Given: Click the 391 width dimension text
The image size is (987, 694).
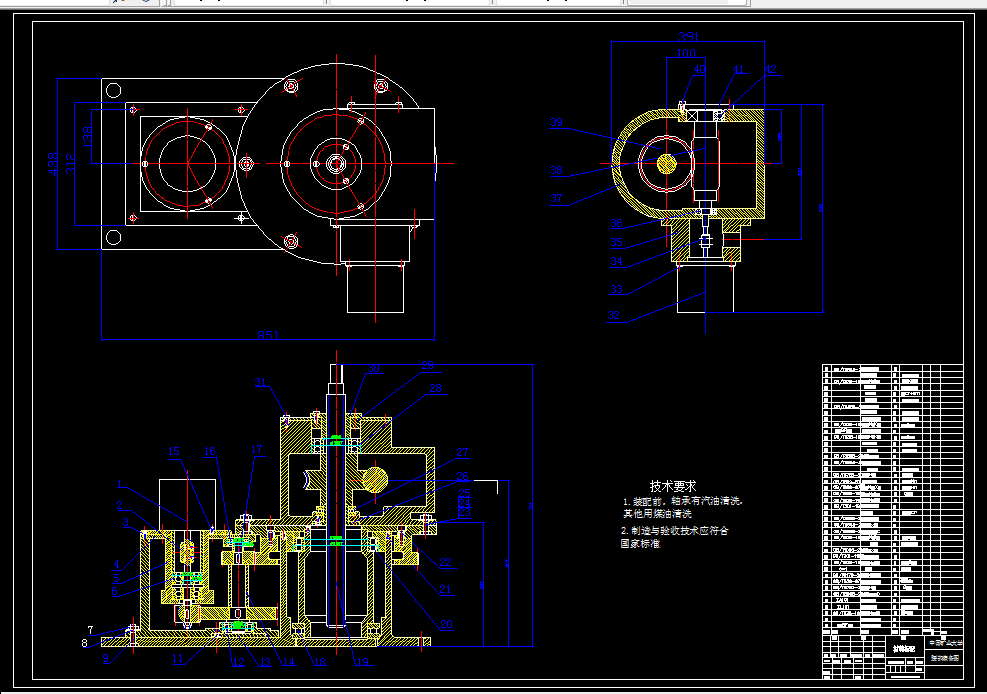Looking at the screenshot, I should (x=688, y=36).
